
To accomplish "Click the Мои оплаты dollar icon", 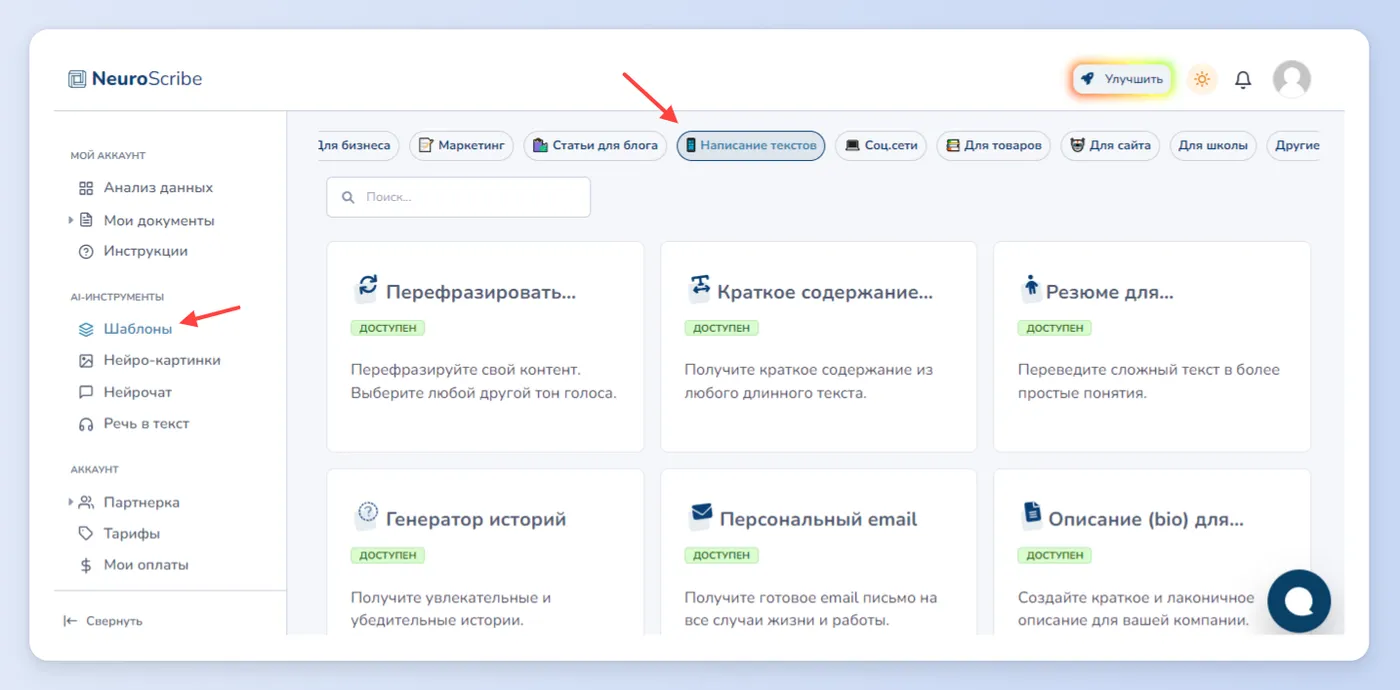I will pyautogui.click(x=86, y=565).
